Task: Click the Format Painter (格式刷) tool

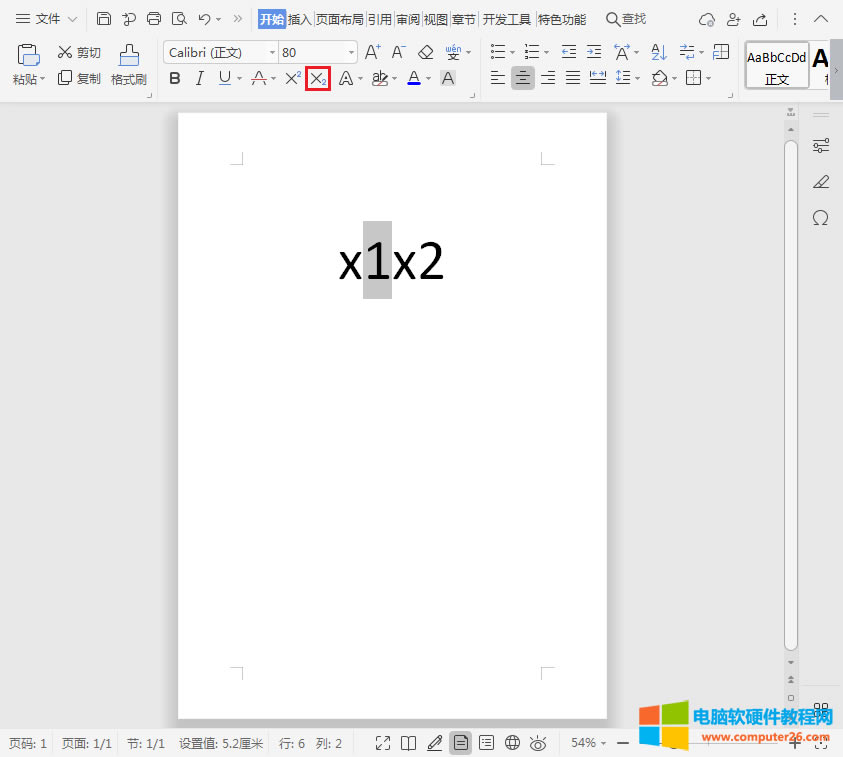Action: [128, 64]
